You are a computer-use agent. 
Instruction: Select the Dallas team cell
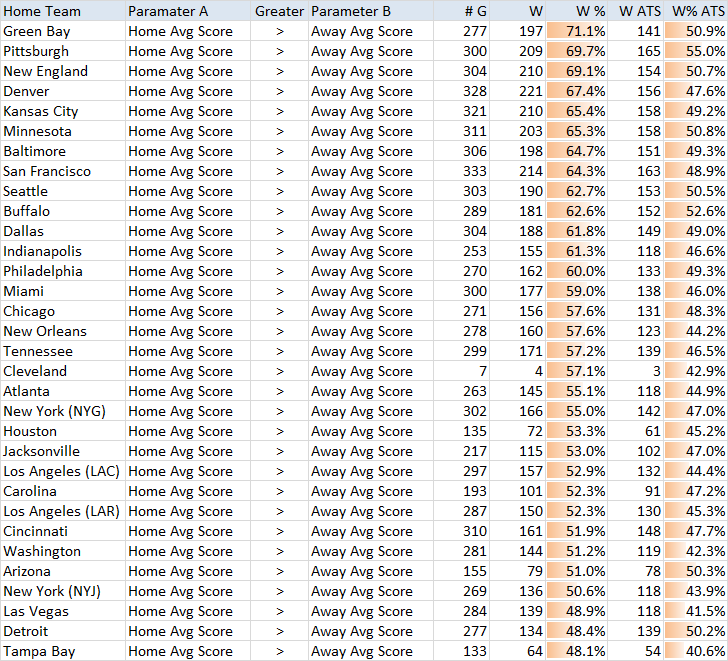coord(63,231)
